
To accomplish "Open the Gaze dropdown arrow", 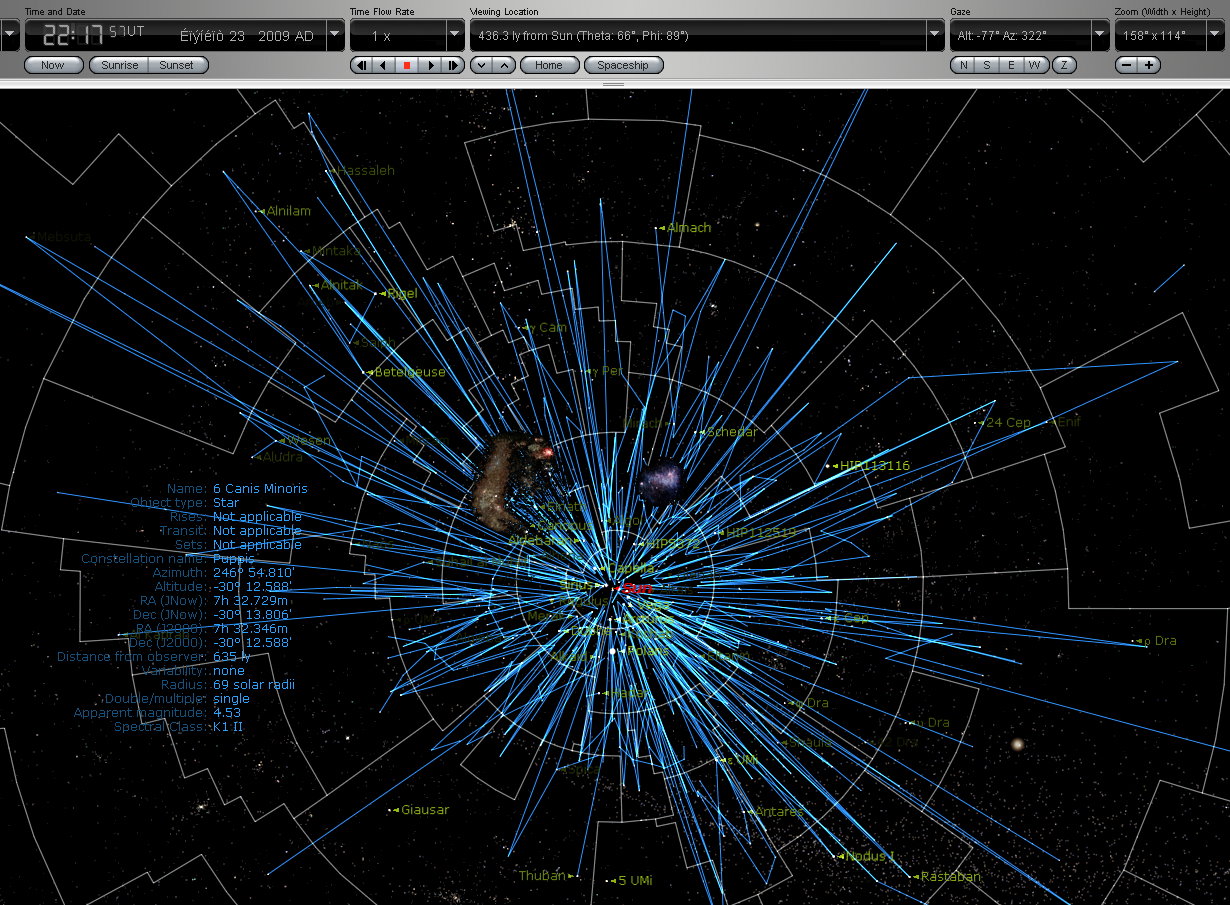I will 1100,36.
